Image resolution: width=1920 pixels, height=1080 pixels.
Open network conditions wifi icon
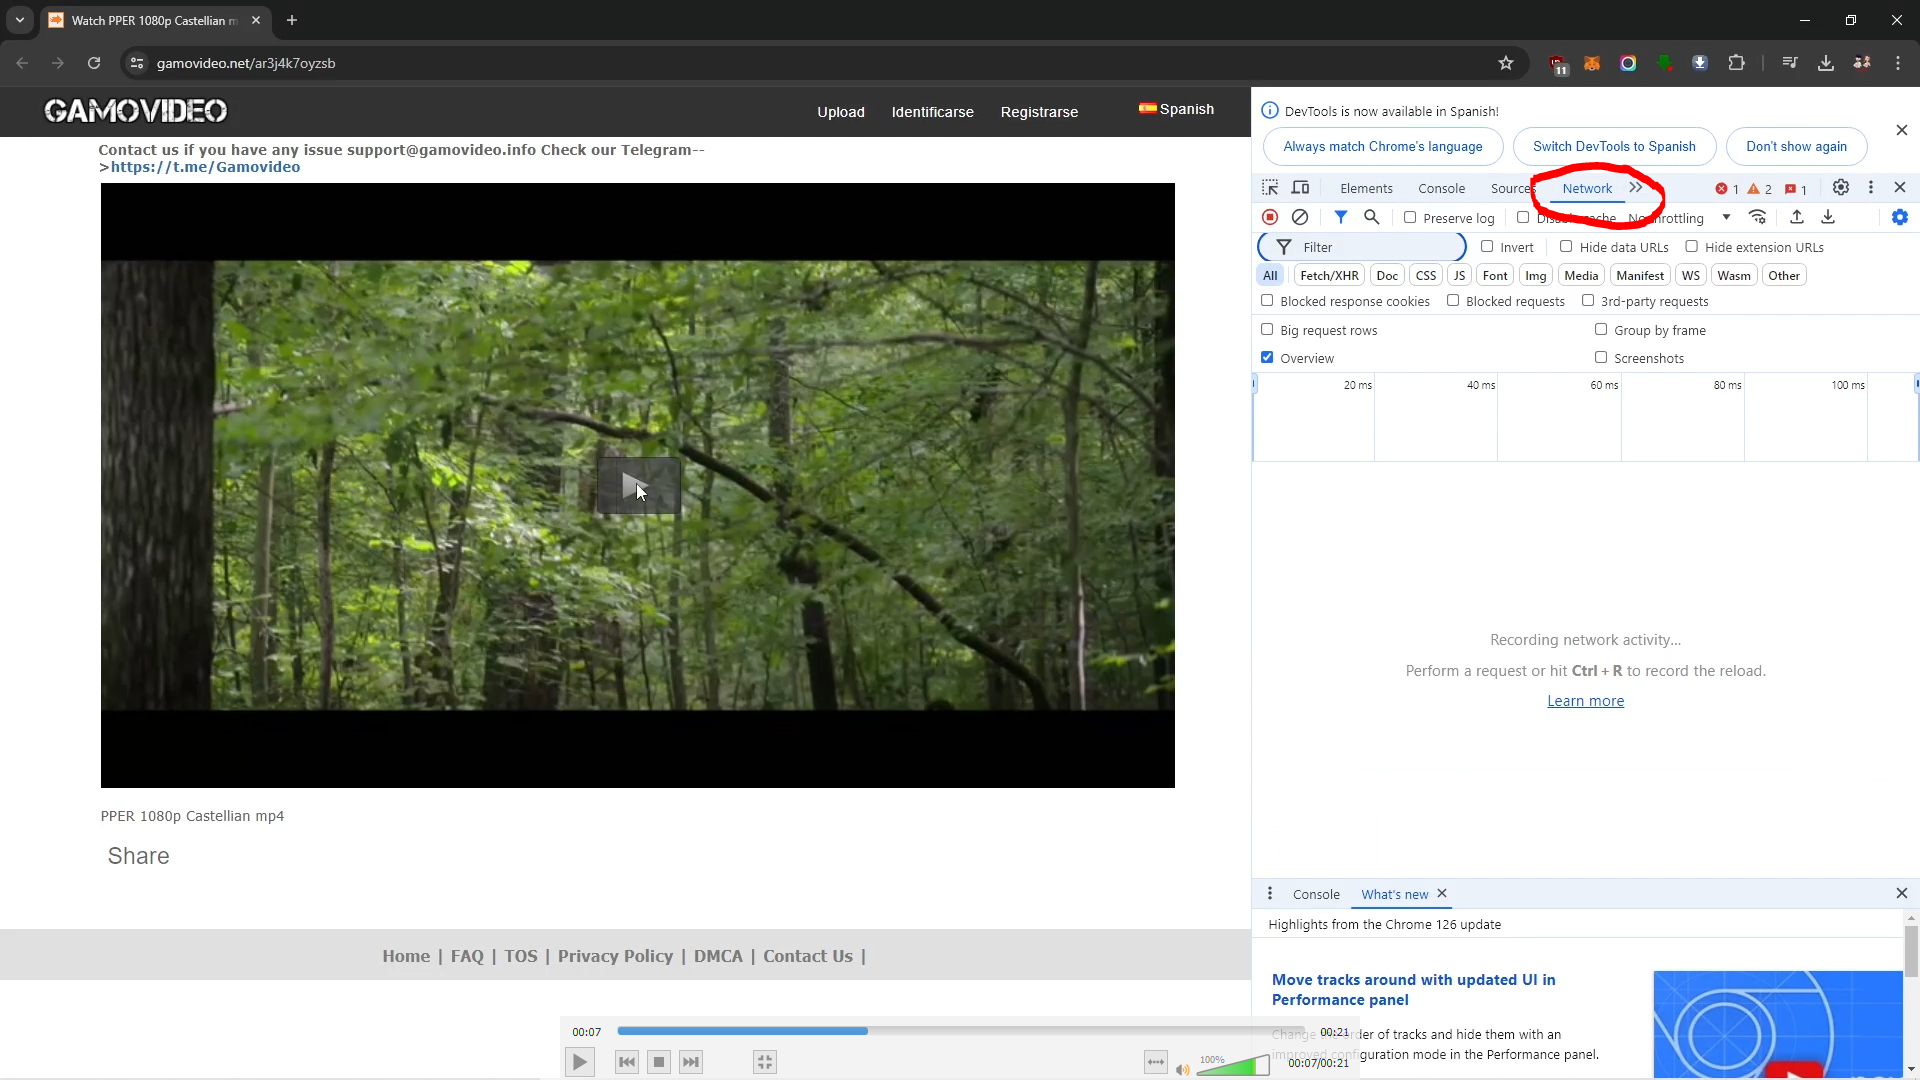(x=1757, y=217)
